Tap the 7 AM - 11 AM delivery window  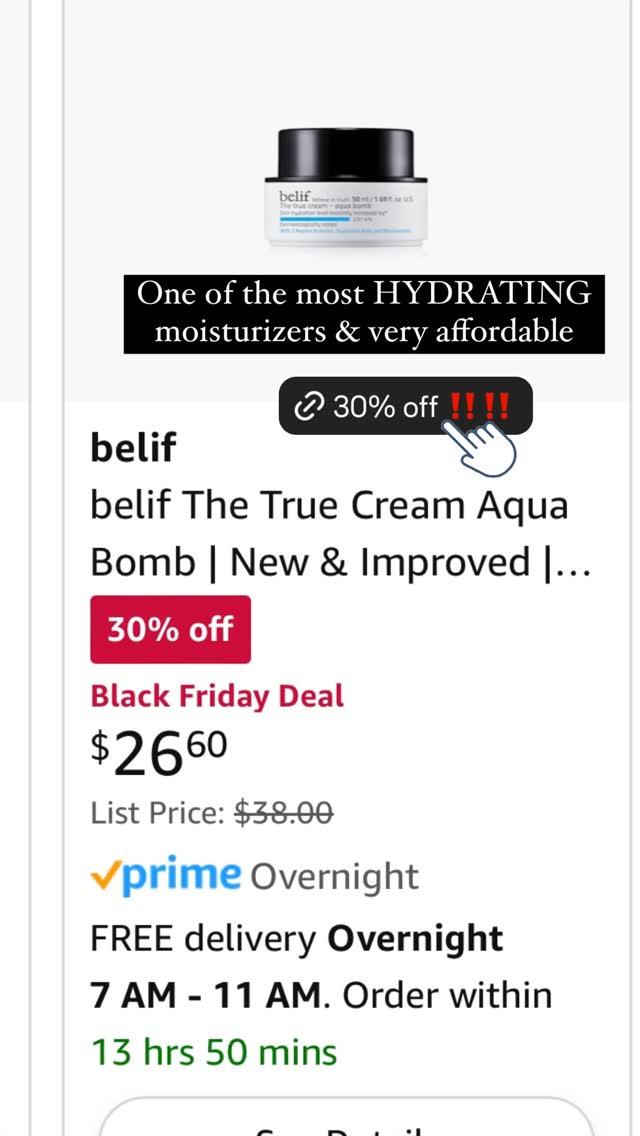(205, 995)
